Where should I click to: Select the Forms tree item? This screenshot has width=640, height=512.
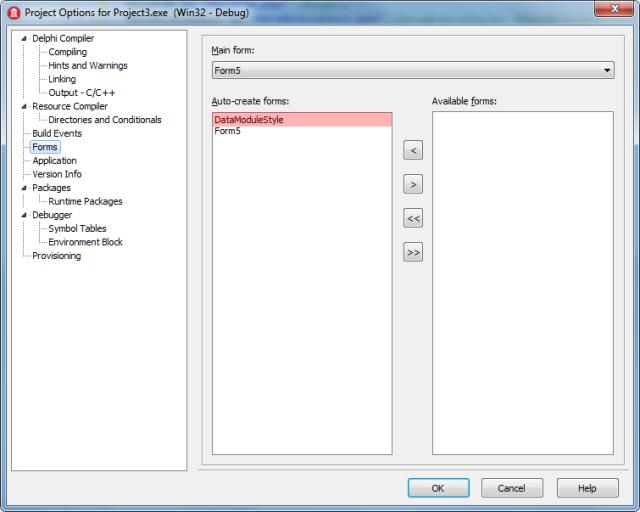pos(45,147)
